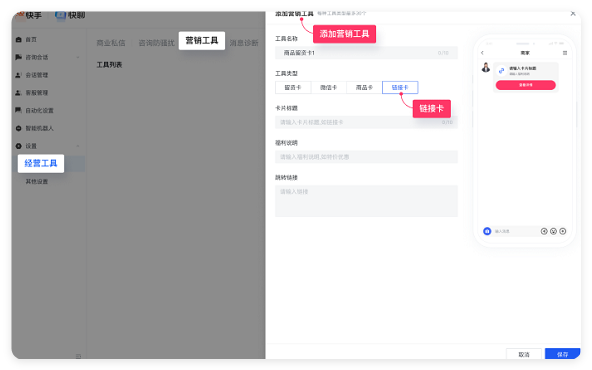Viewport: 592px width, 370px height.
Task: Click the 智能机器人 robot icon
Action: pos(18,128)
